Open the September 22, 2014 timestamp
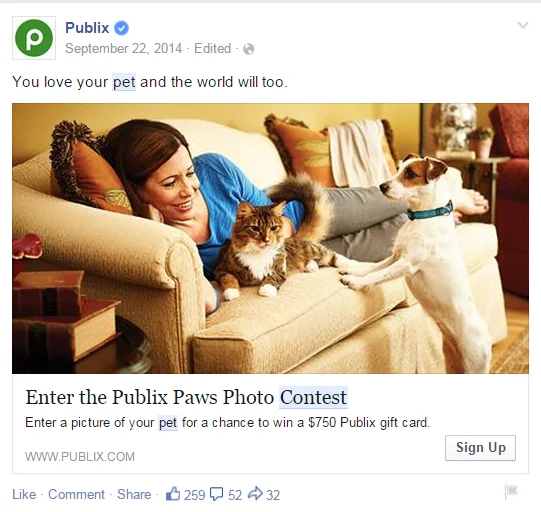 pos(124,49)
